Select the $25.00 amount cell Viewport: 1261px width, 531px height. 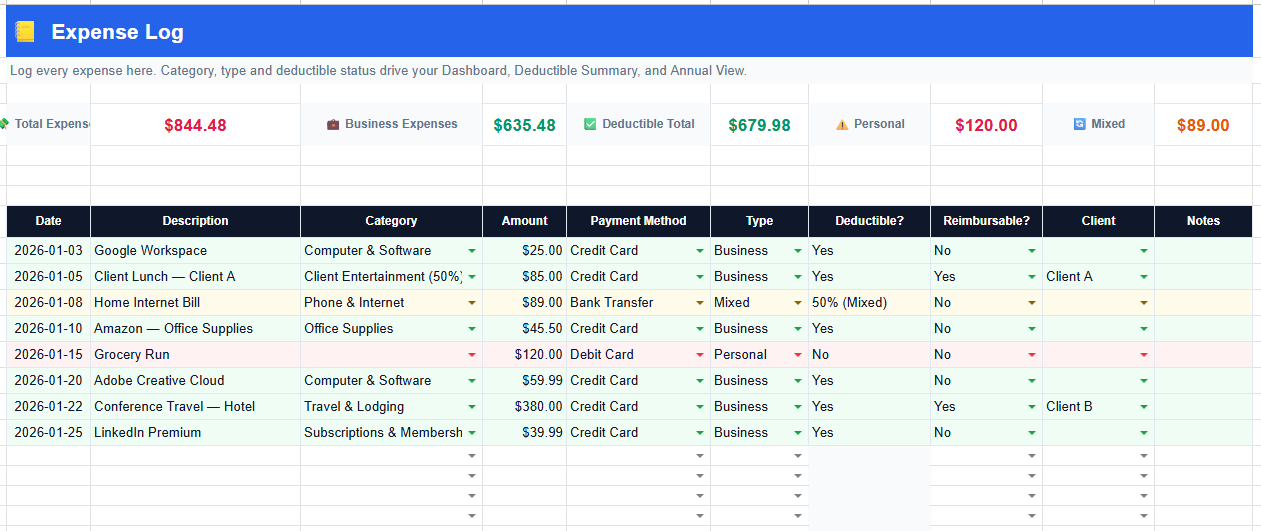pos(524,251)
